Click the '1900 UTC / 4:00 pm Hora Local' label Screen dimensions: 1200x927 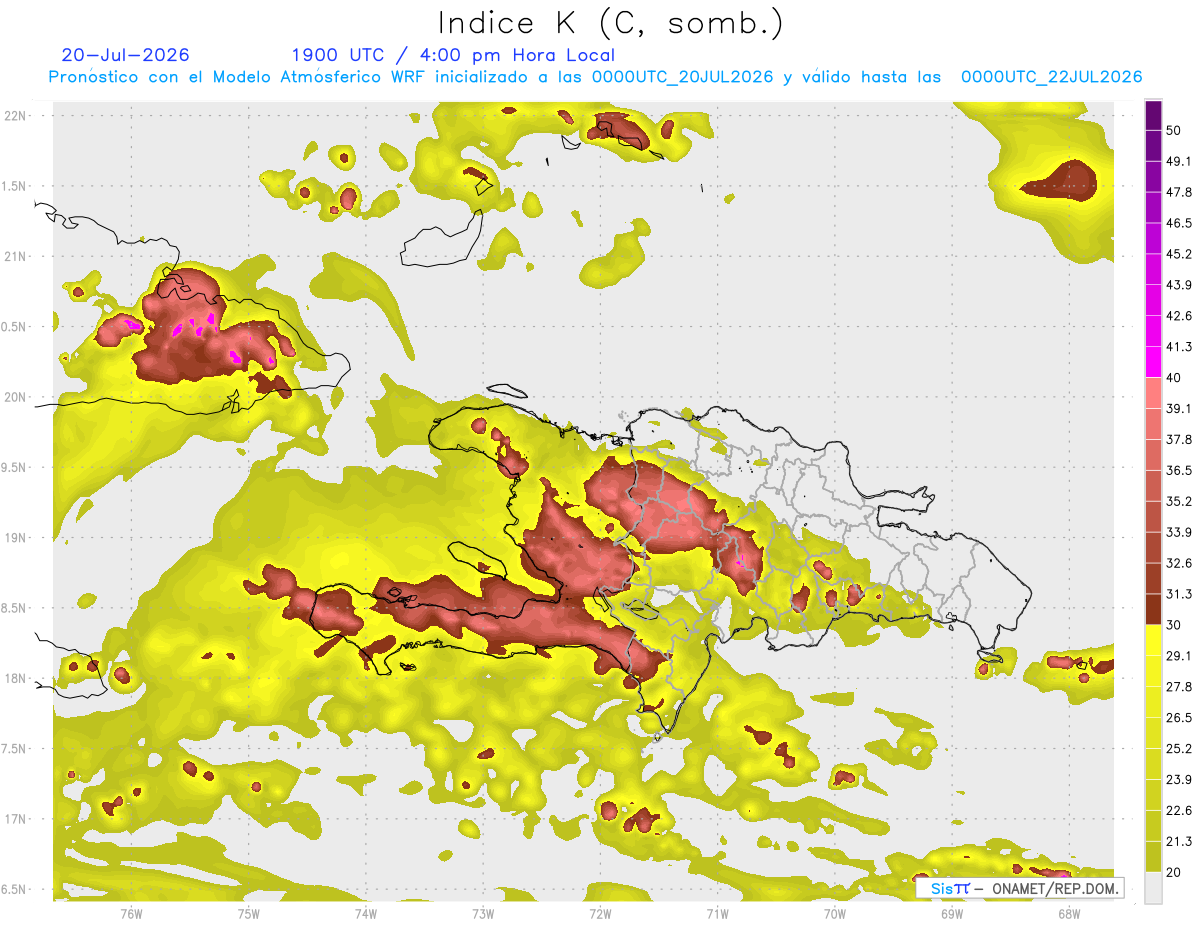453,55
